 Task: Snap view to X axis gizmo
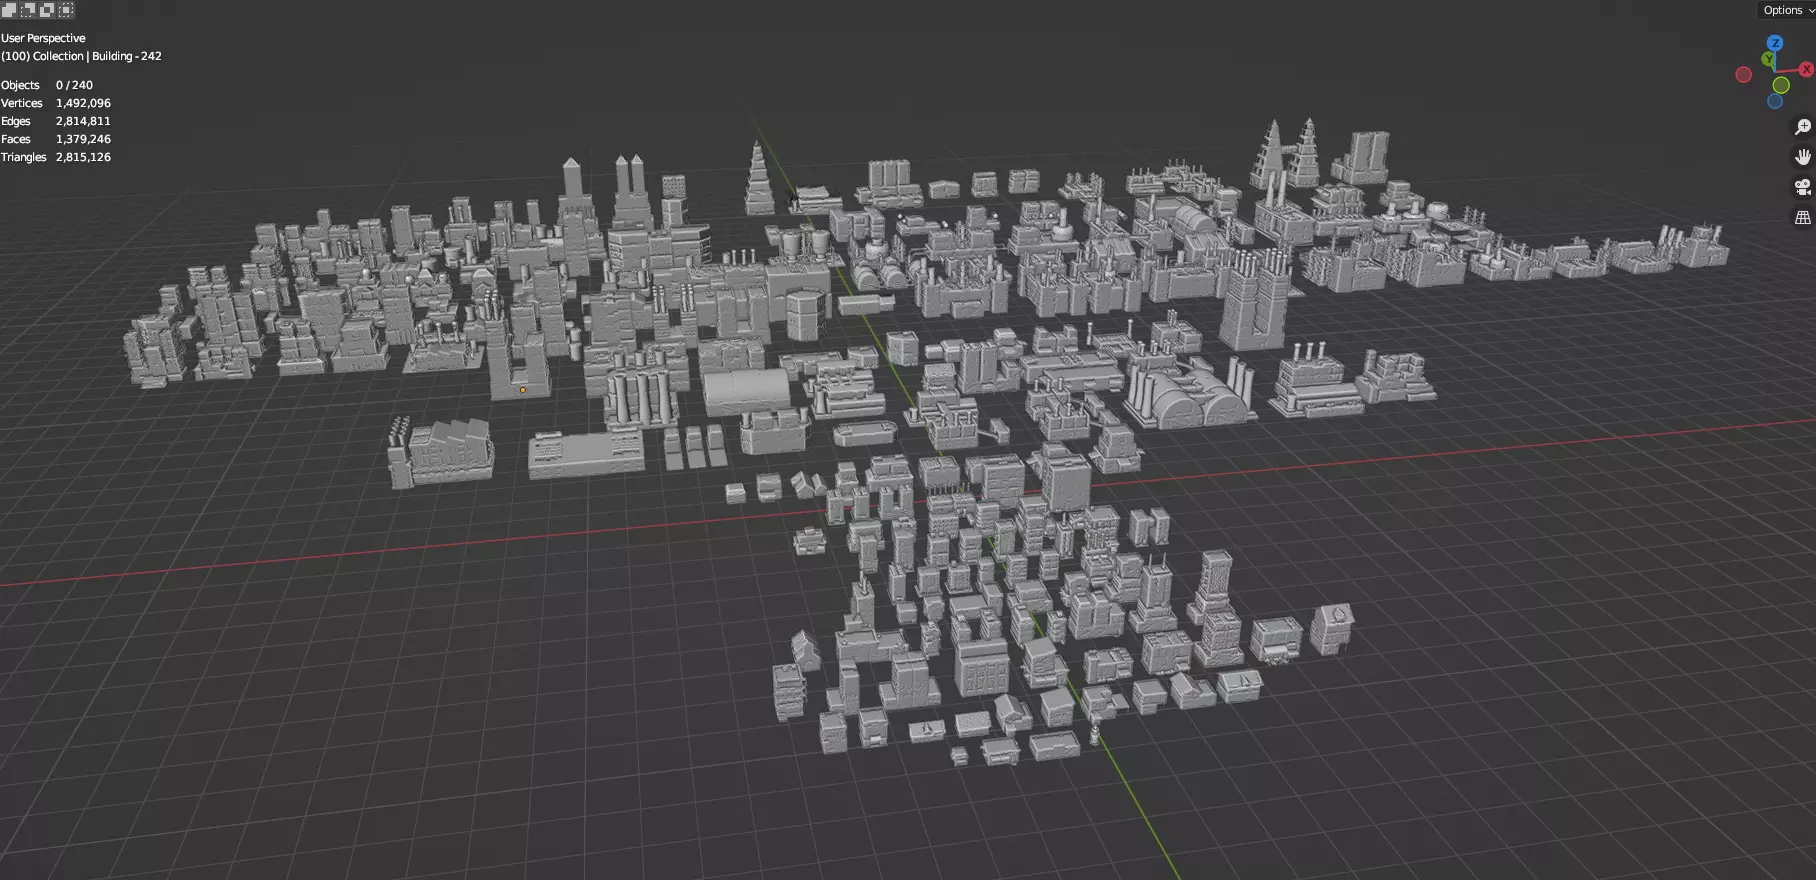point(1806,69)
